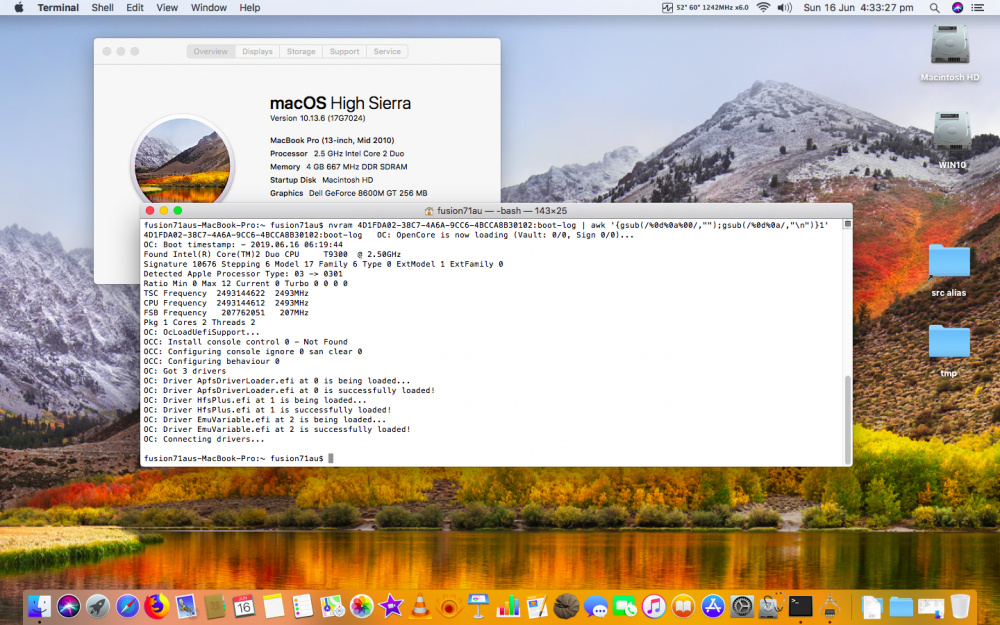
Task: Launch Siri from the dock
Action: coord(69,606)
